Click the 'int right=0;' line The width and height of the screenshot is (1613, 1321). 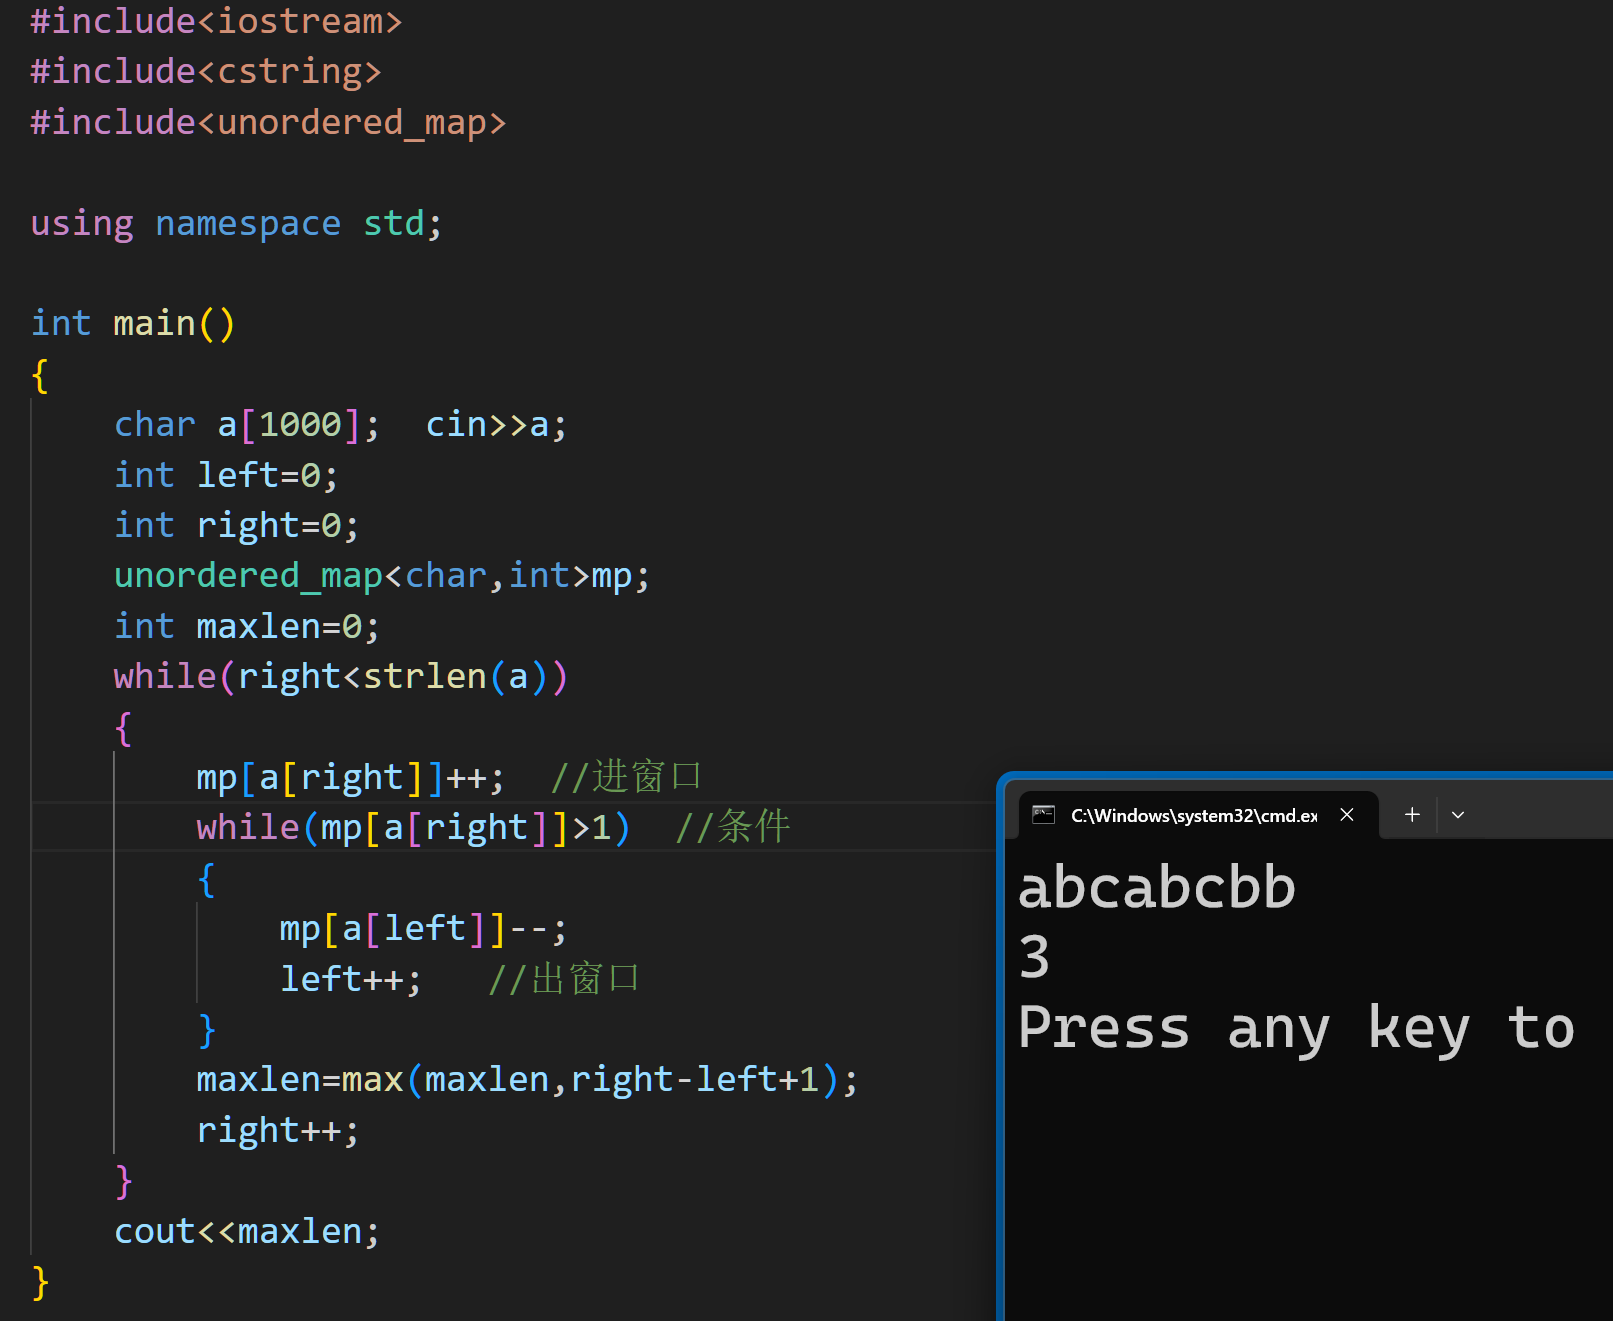pyautogui.click(x=236, y=525)
